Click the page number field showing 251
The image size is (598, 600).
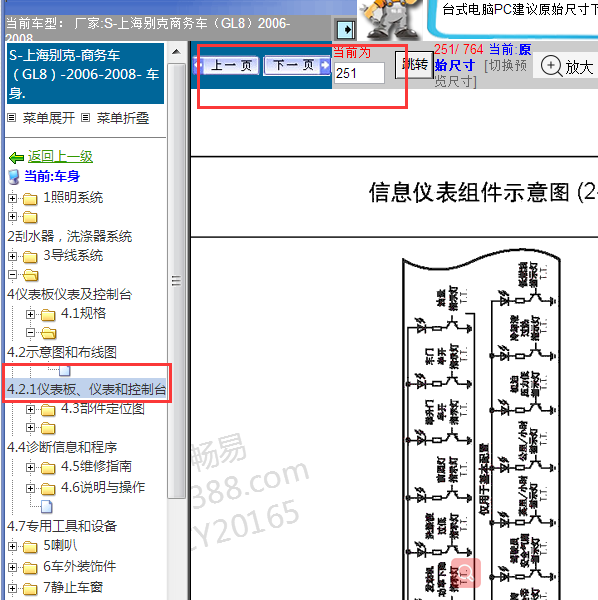coord(359,73)
